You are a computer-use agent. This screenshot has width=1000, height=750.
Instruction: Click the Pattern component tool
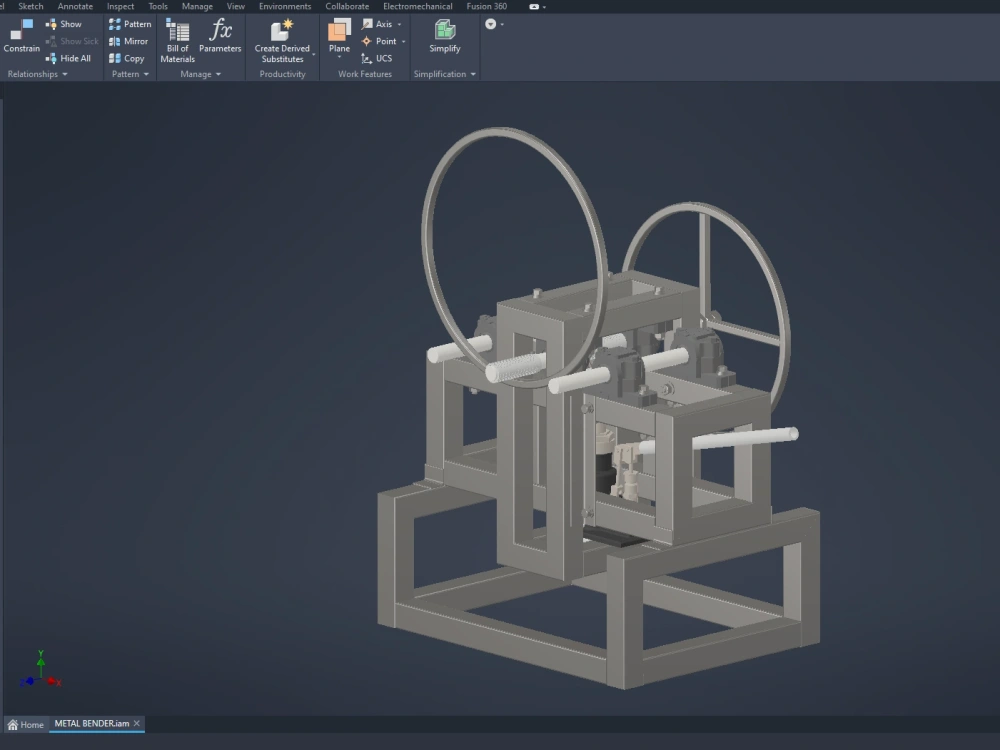(x=129, y=24)
